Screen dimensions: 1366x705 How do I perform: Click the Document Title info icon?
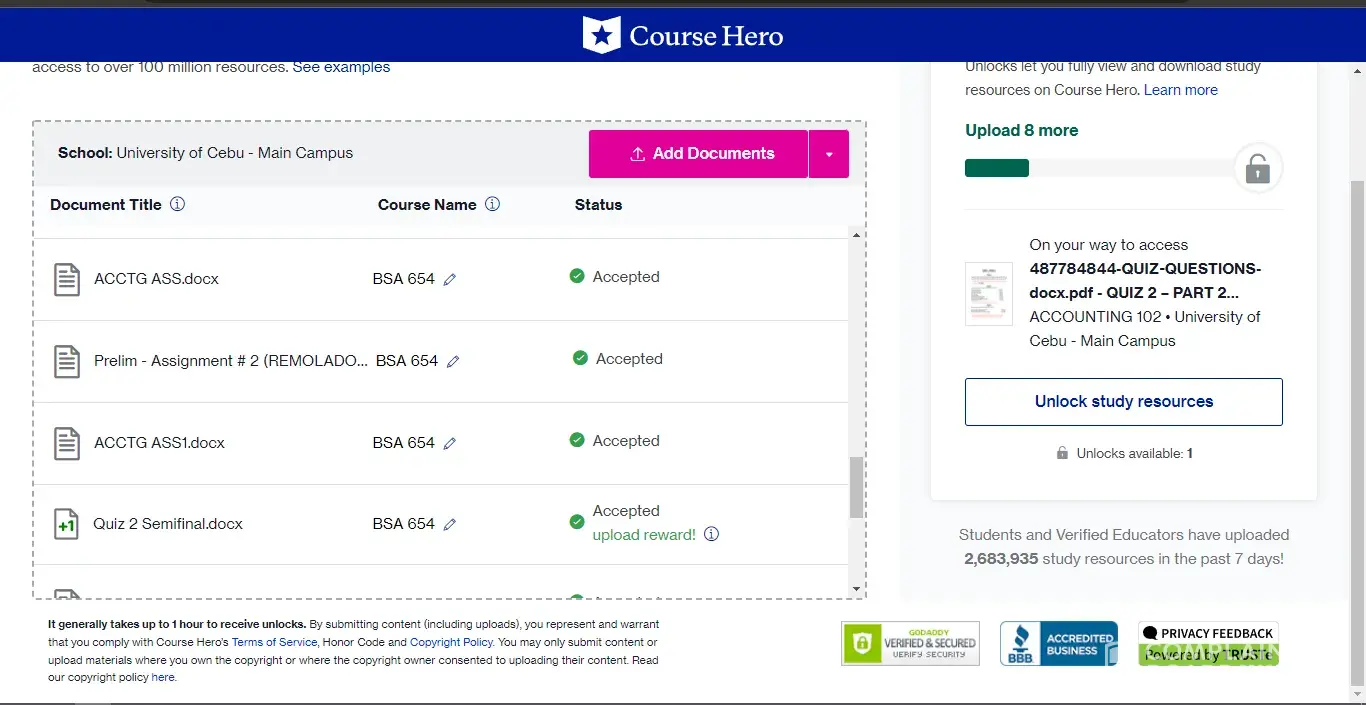177,204
